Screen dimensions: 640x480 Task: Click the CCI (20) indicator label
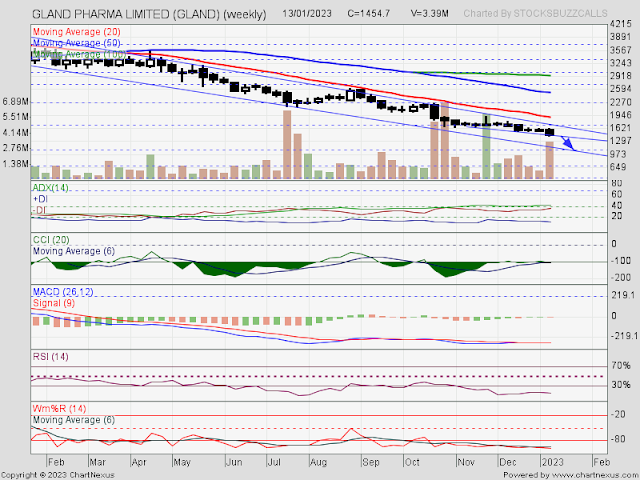(x=51, y=240)
